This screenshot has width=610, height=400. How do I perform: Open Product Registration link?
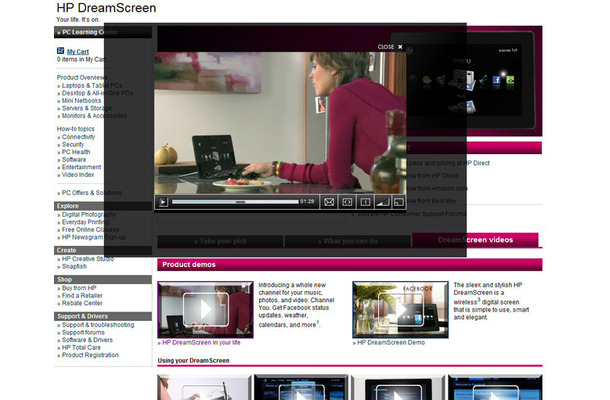[90, 355]
